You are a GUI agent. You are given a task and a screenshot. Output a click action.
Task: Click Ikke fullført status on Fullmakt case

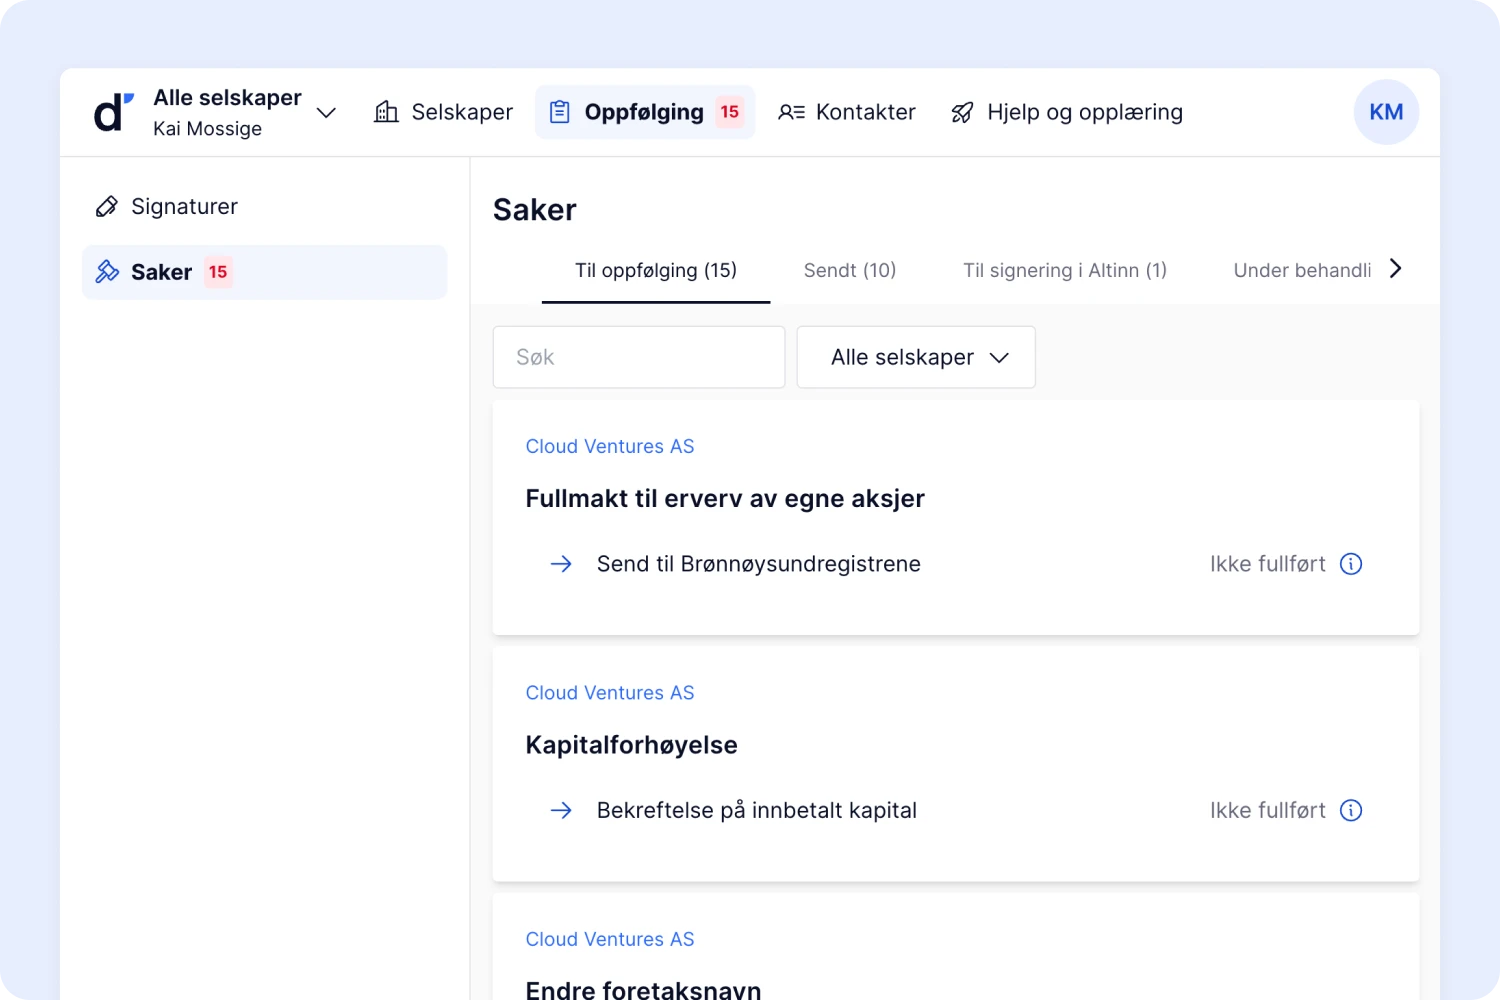pos(1267,564)
